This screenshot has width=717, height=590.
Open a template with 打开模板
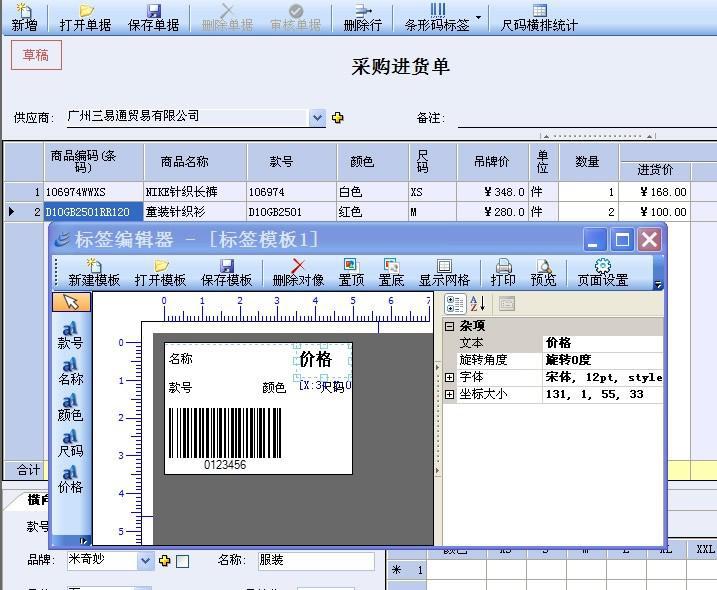(x=161, y=272)
